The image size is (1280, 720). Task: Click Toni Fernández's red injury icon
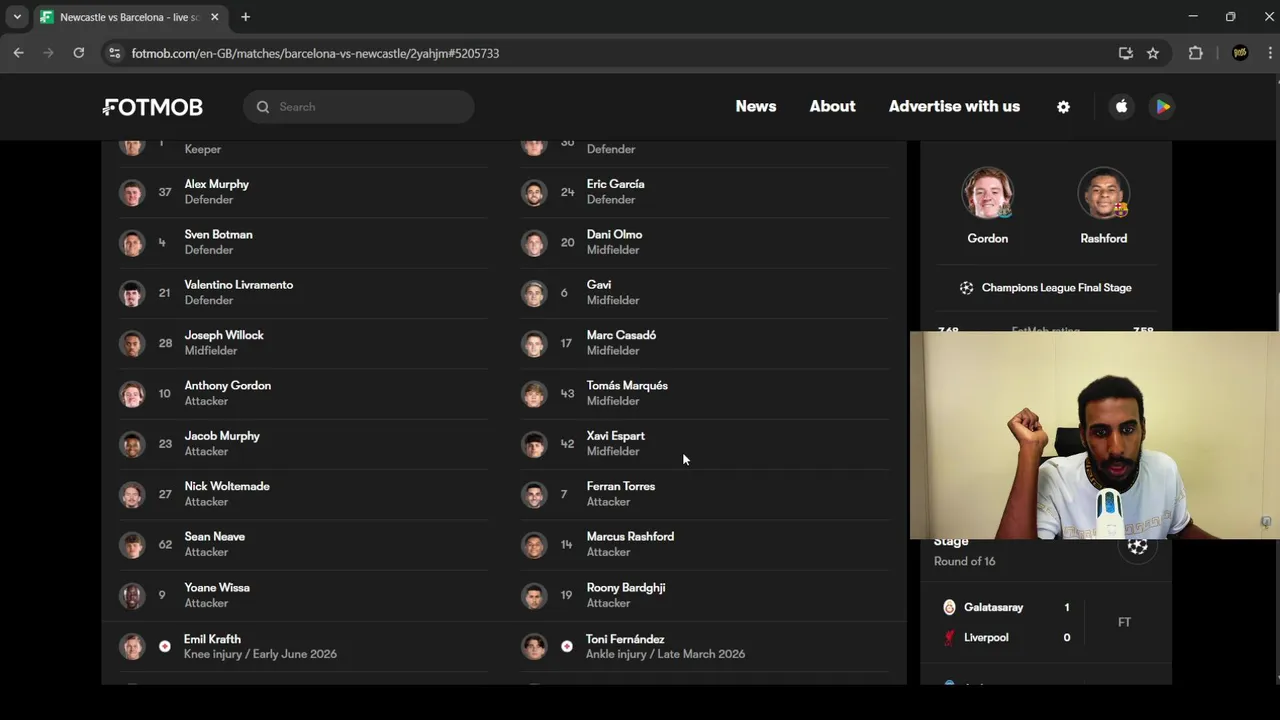(567, 646)
